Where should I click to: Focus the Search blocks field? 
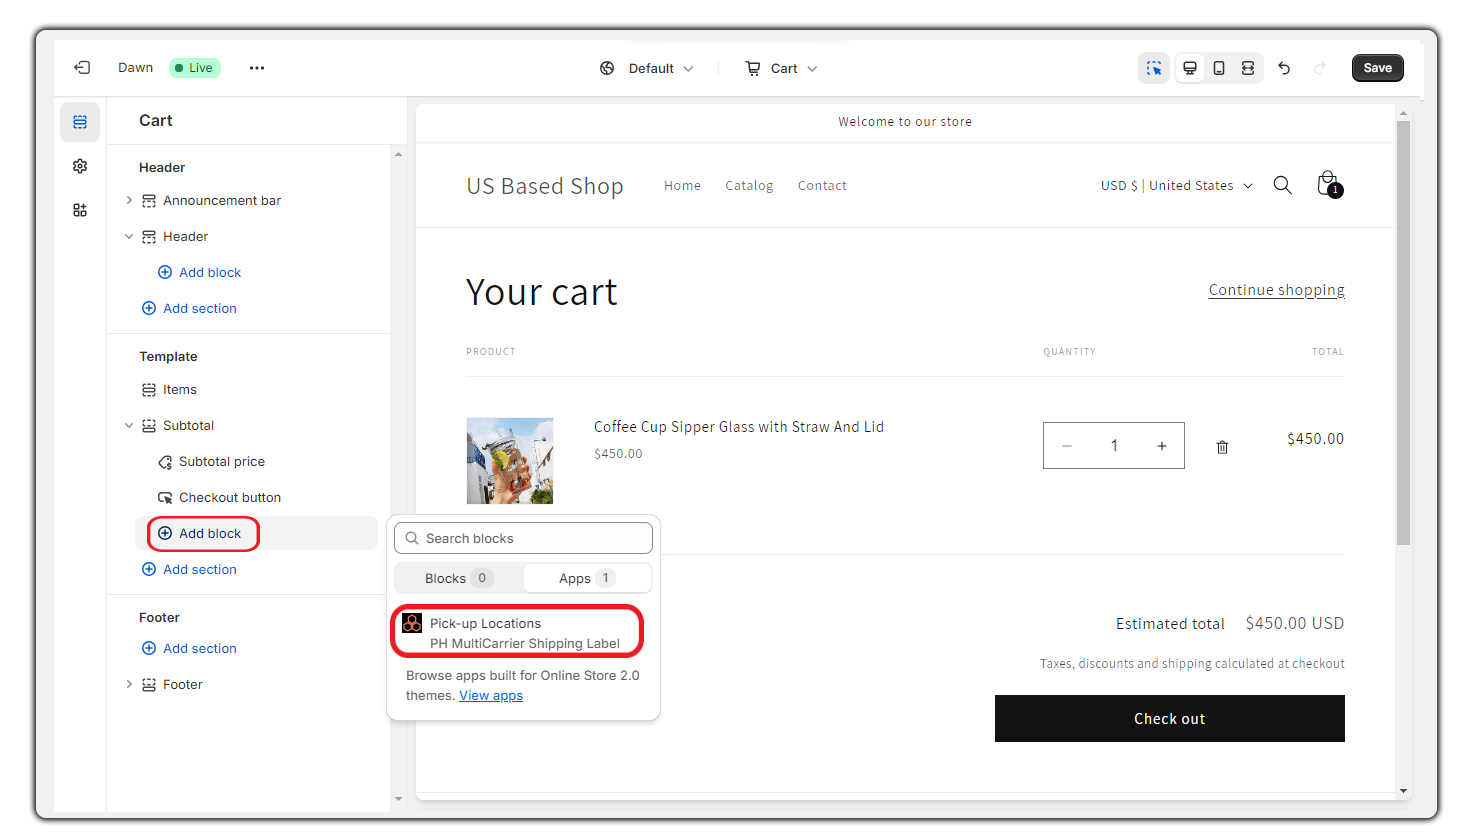[523, 538]
